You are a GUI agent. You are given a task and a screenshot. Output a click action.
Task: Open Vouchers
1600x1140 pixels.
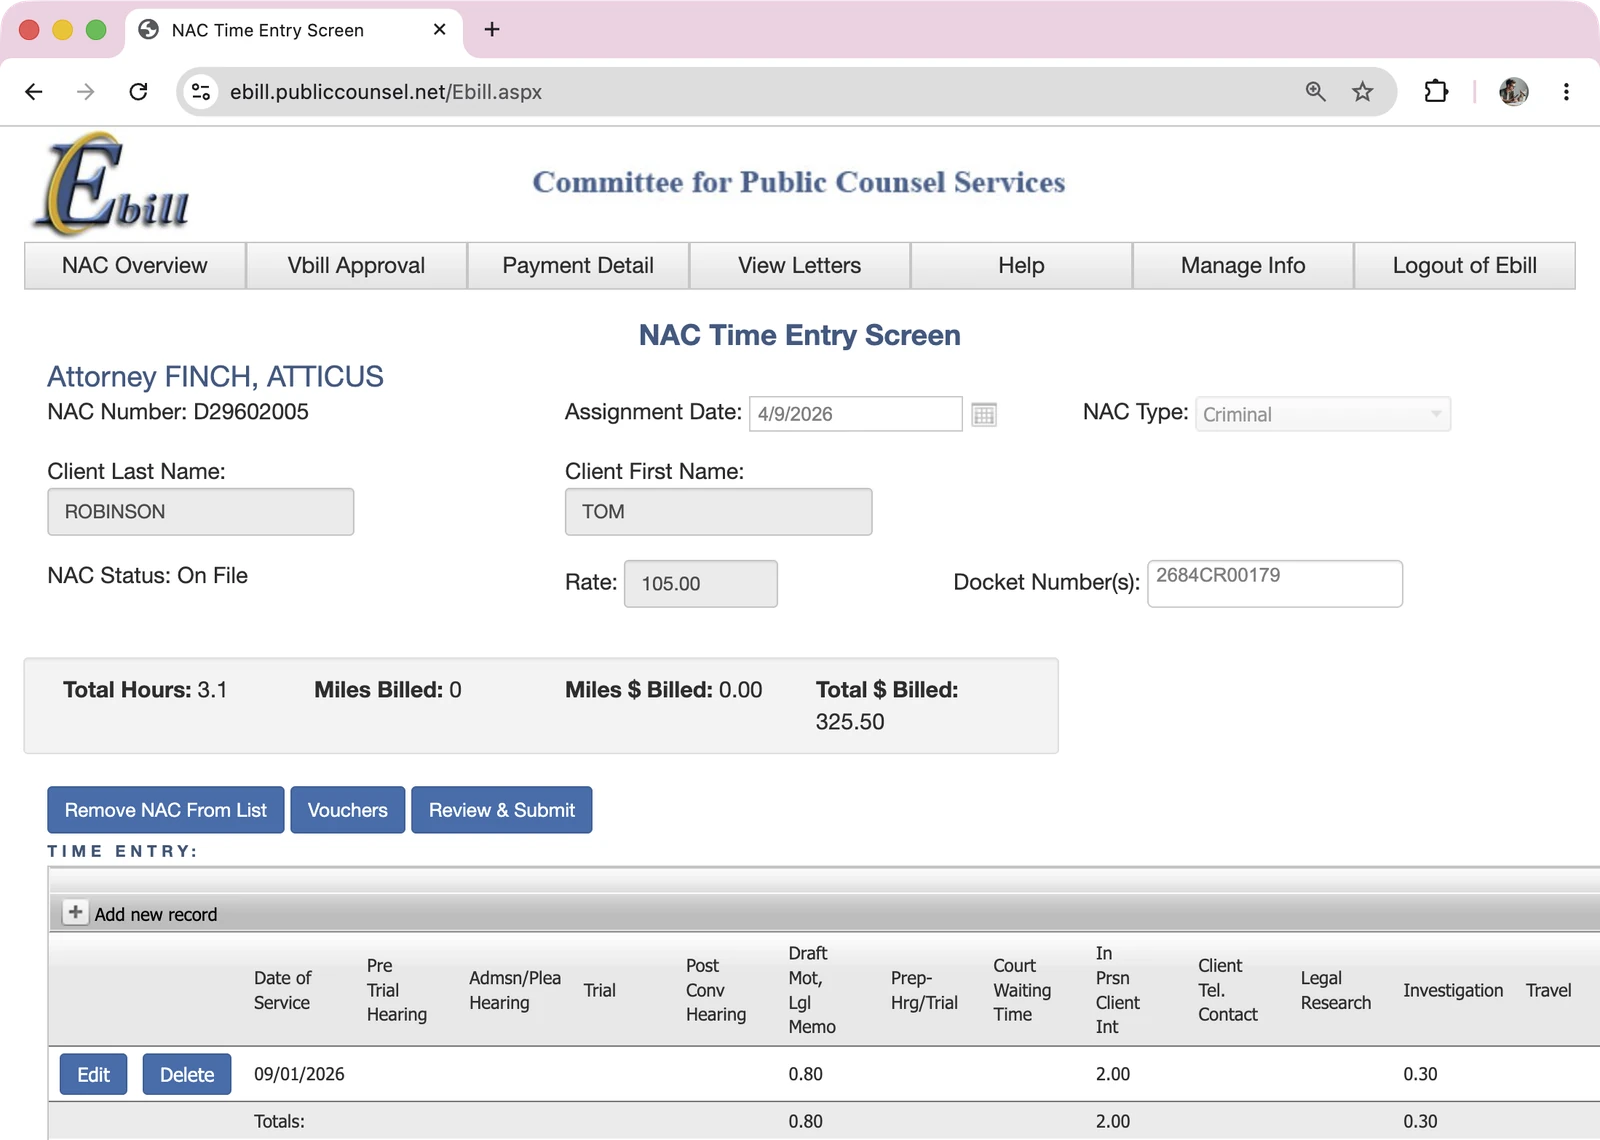(348, 810)
